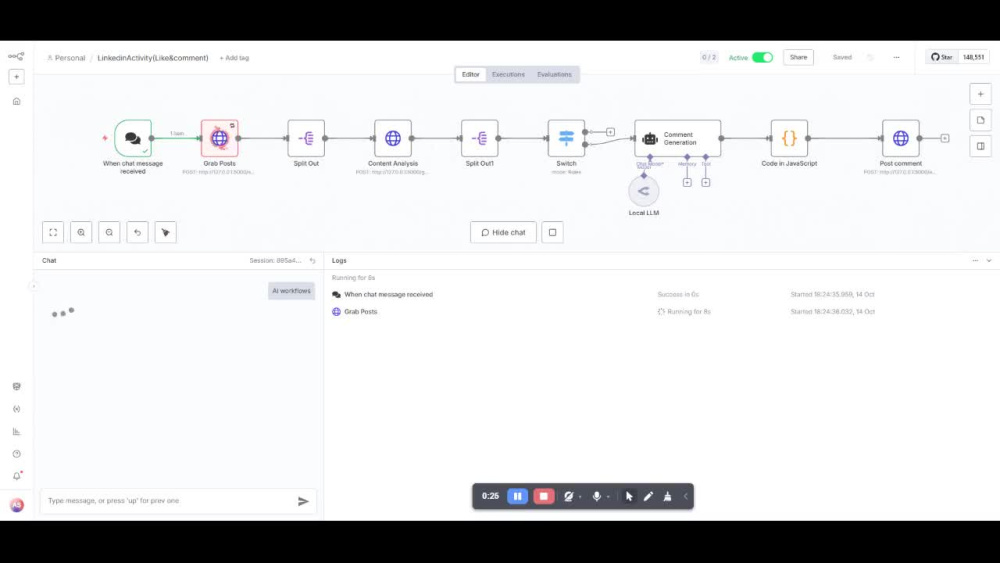
Task: Tidy up workflow nodes button
Action: pyautogui.click(x=165, y=232)
